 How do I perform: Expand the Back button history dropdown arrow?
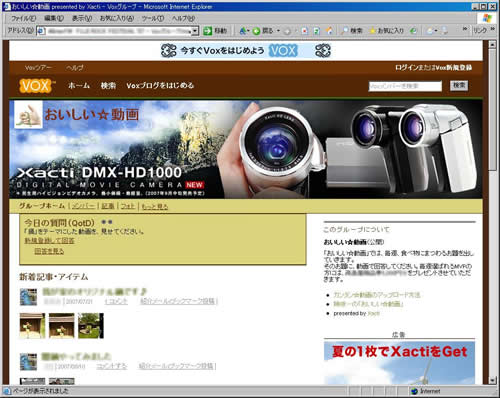pos(278,31)
